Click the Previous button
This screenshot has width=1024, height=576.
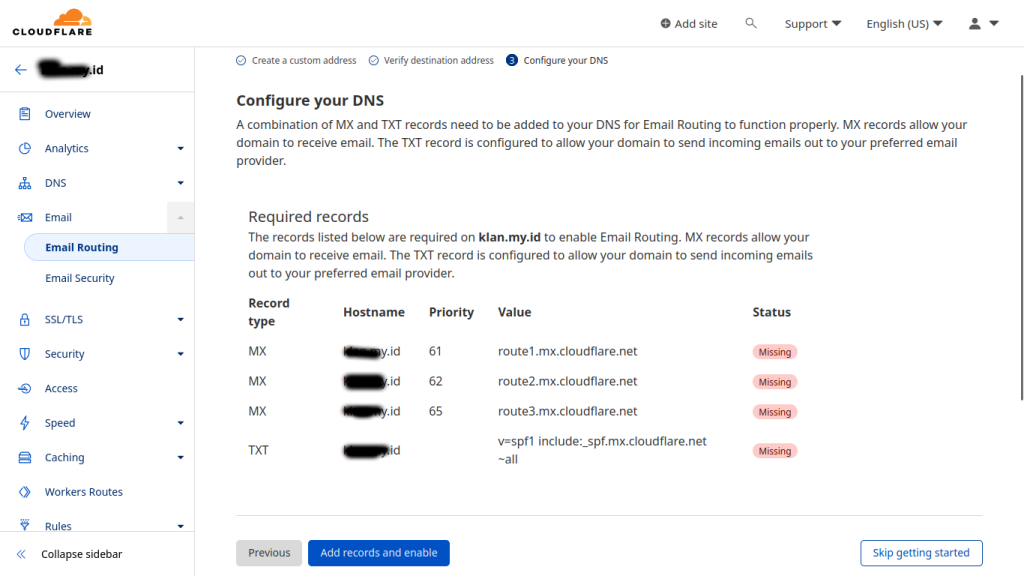[269, 552]
